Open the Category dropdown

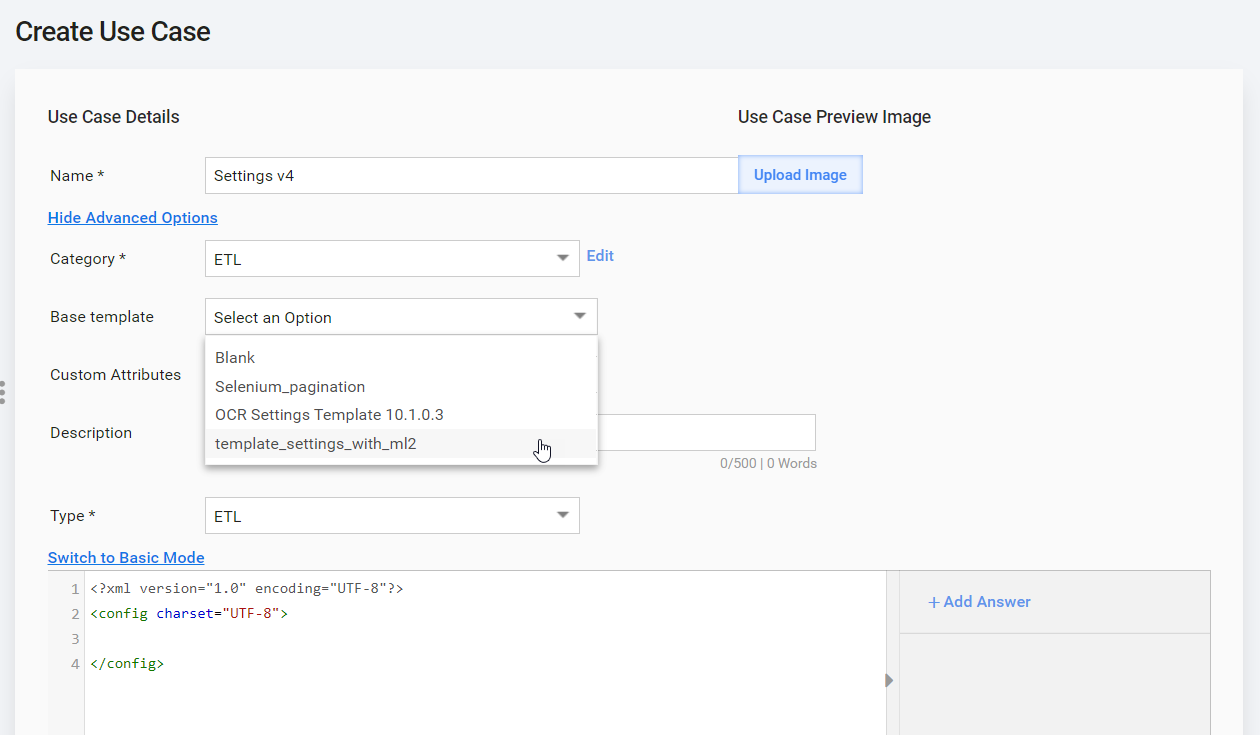(392, 259)
